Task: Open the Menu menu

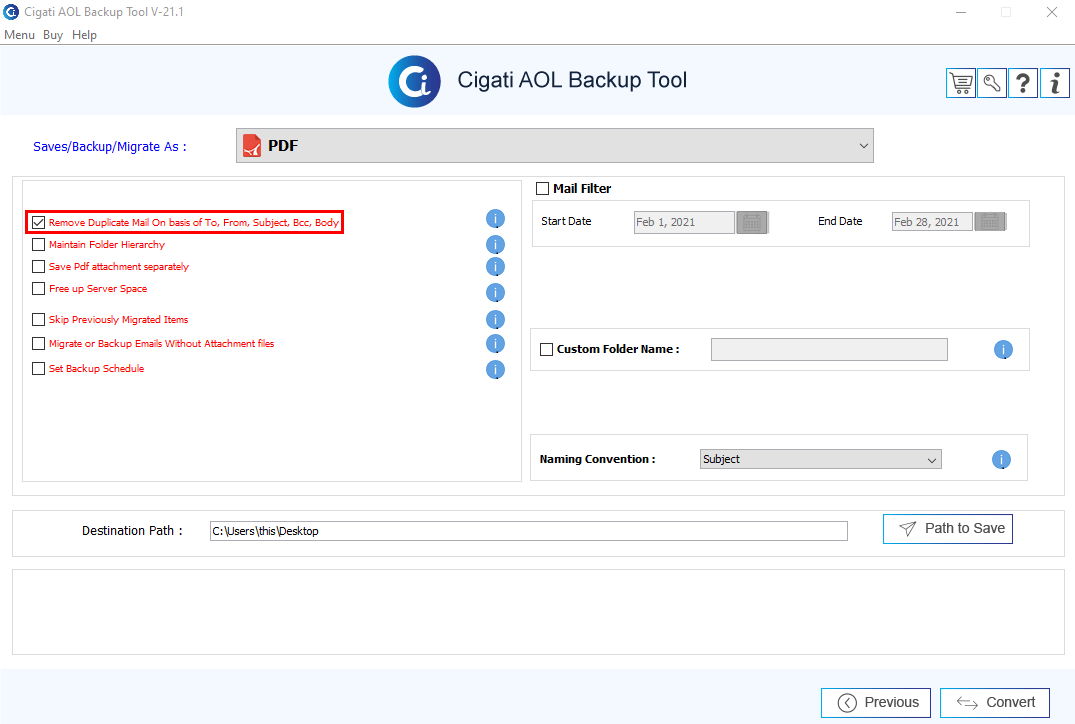Action: [19, 35]
